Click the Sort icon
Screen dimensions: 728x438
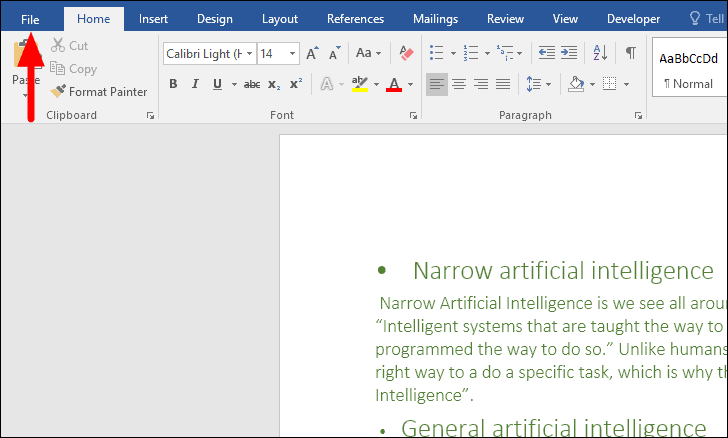pyautogui.click(x=600, y=53)
